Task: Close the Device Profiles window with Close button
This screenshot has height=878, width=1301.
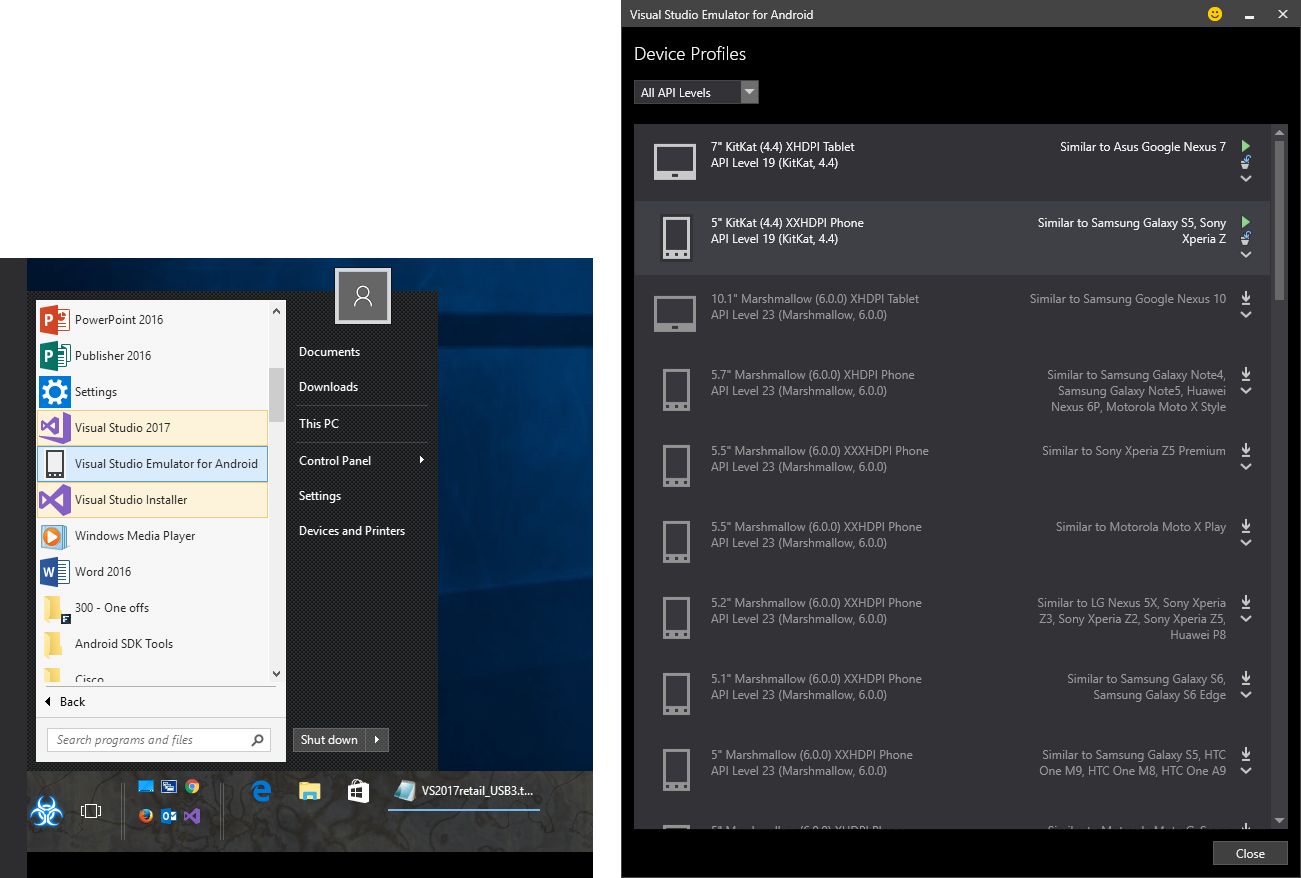Action: (1250, 853)
